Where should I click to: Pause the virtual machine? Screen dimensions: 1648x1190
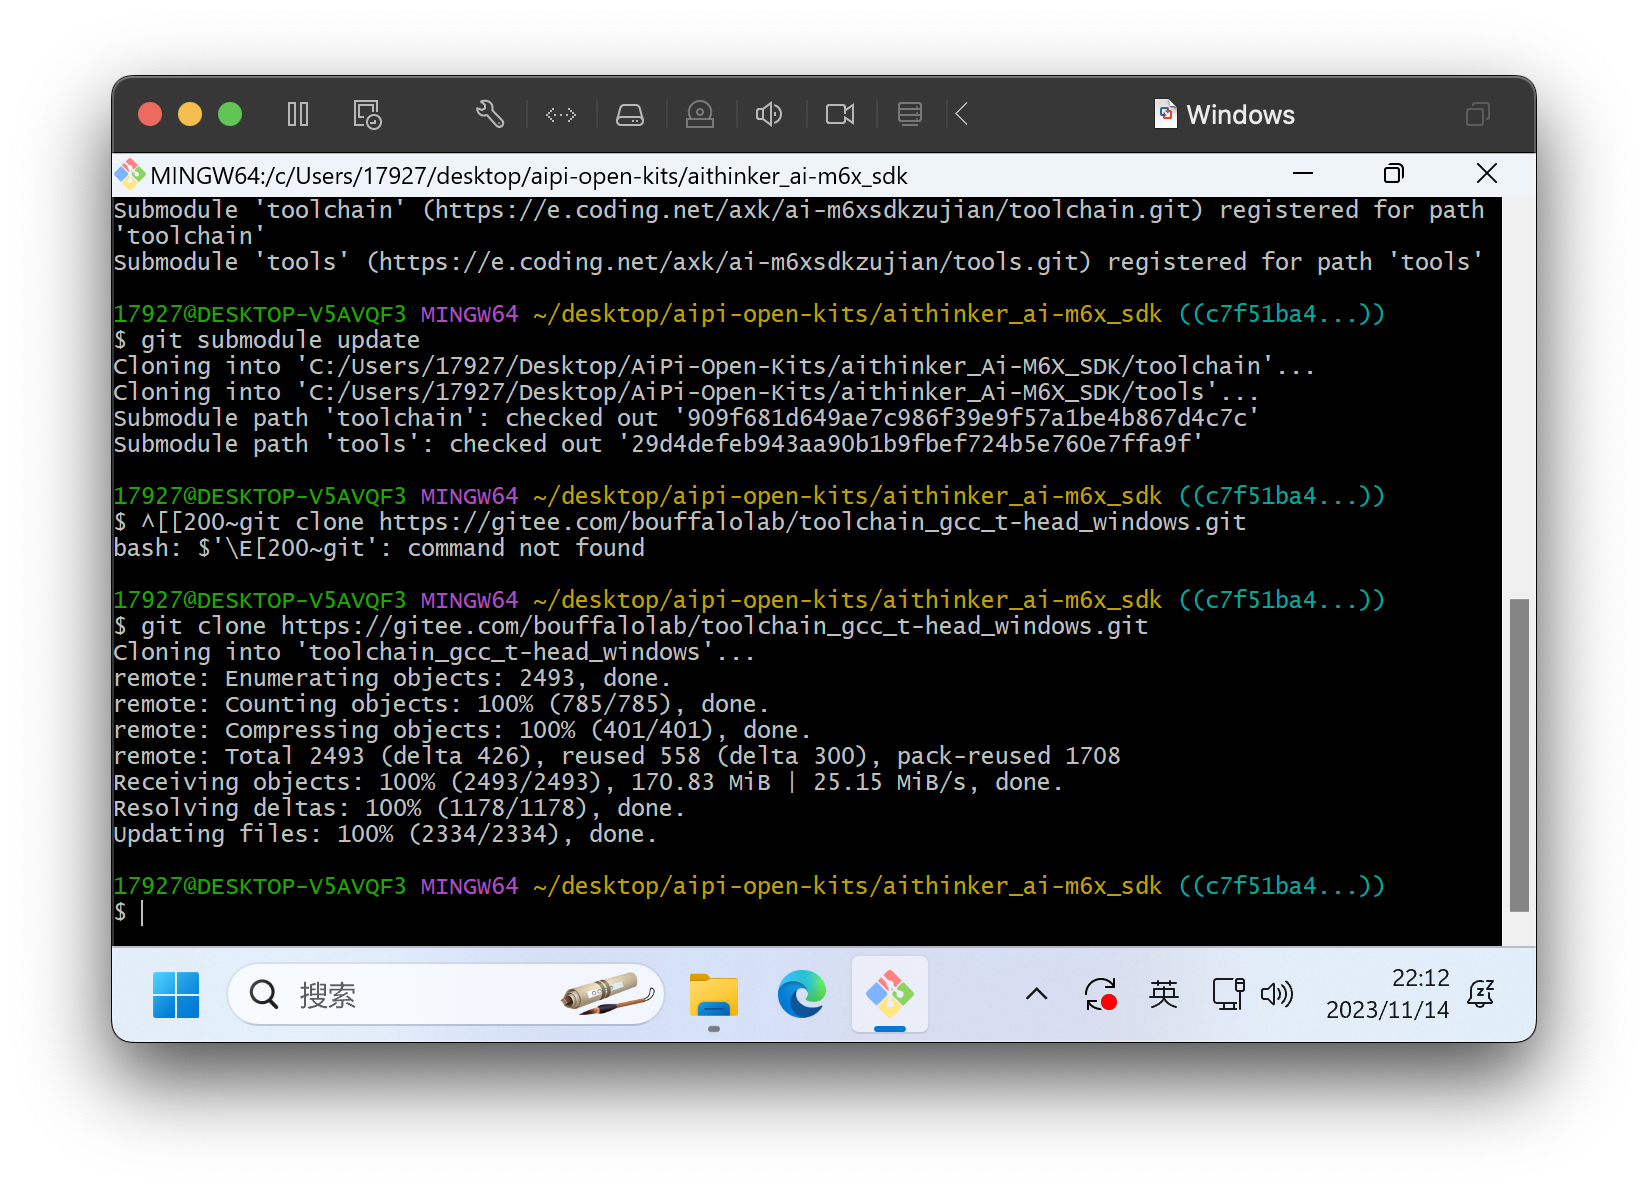tap(298, 114)
